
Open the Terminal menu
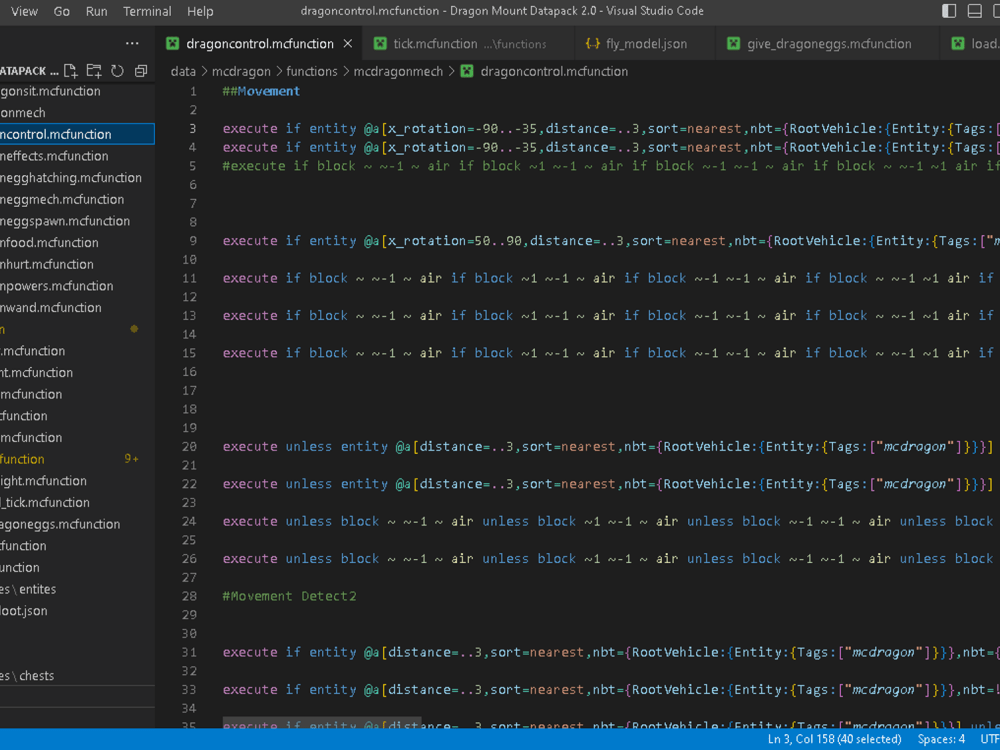coord(147,11)
